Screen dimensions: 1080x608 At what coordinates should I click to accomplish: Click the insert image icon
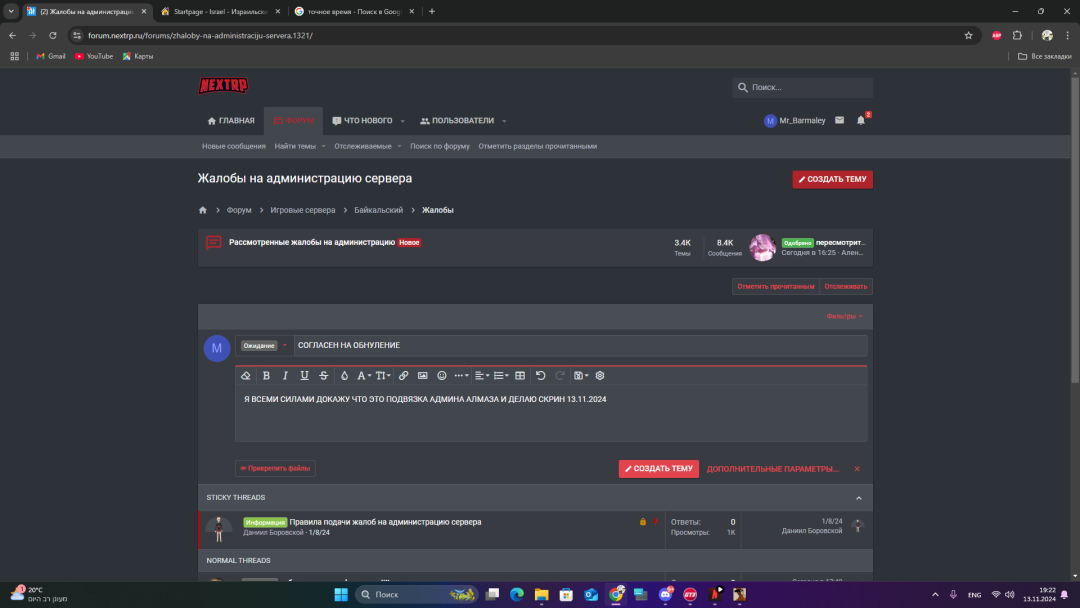(423, 376)
